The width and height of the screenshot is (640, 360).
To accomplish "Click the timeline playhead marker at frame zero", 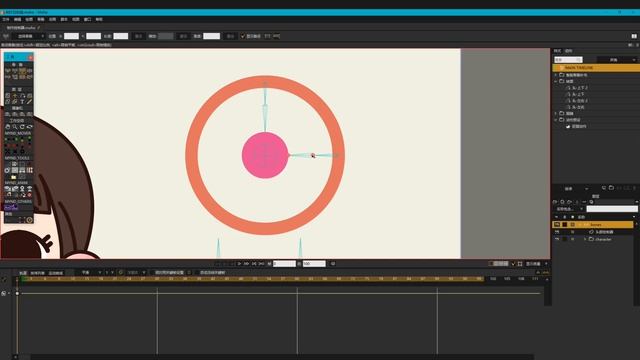I will coord(17,293).
